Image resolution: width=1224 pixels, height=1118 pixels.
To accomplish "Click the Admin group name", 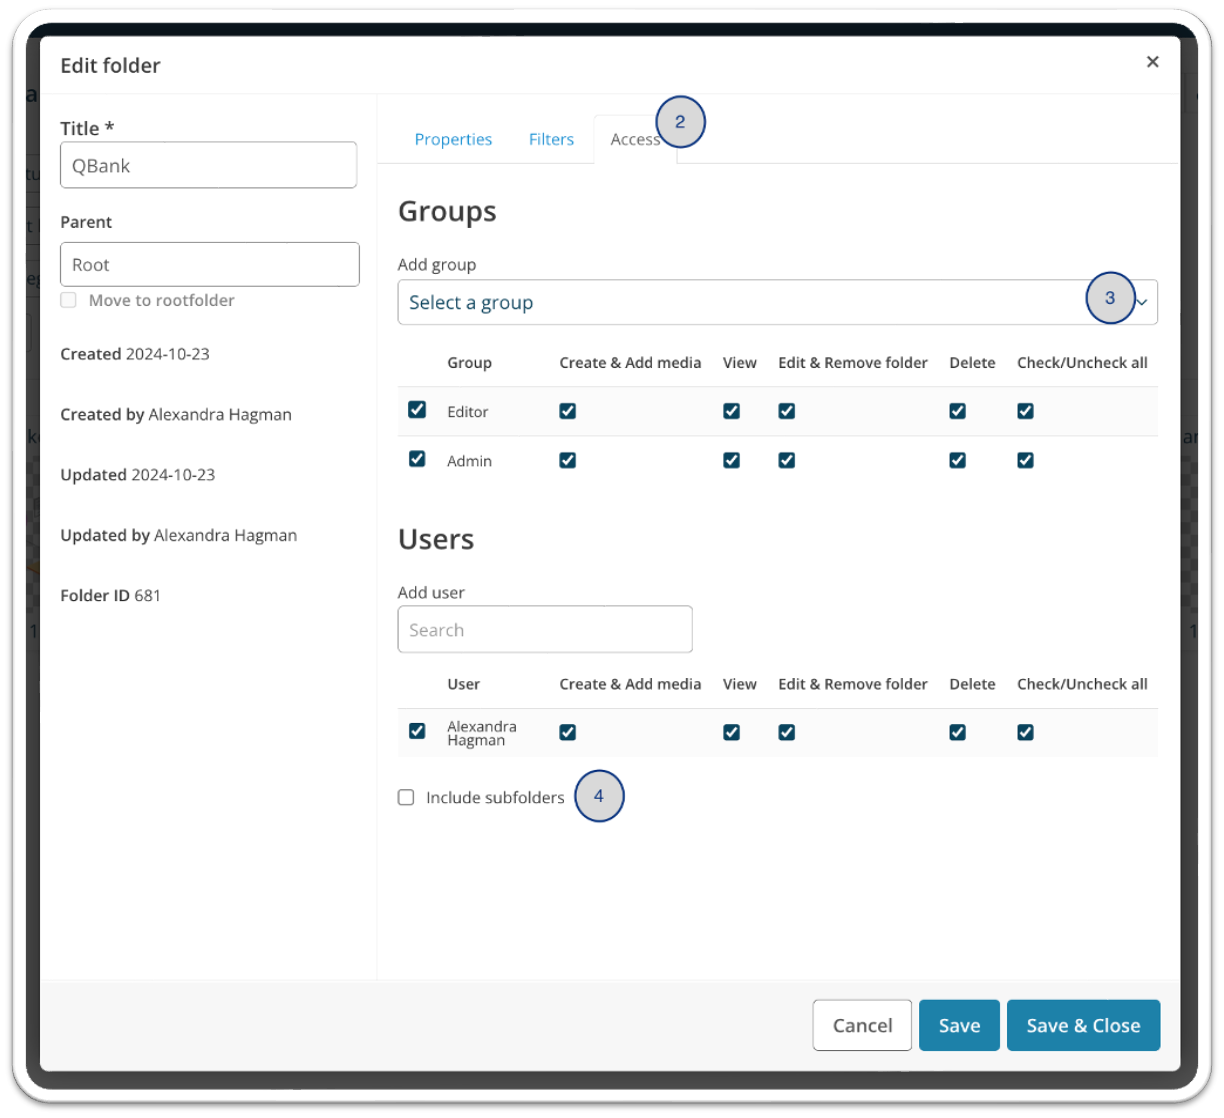I will click(x=469, y=461).
